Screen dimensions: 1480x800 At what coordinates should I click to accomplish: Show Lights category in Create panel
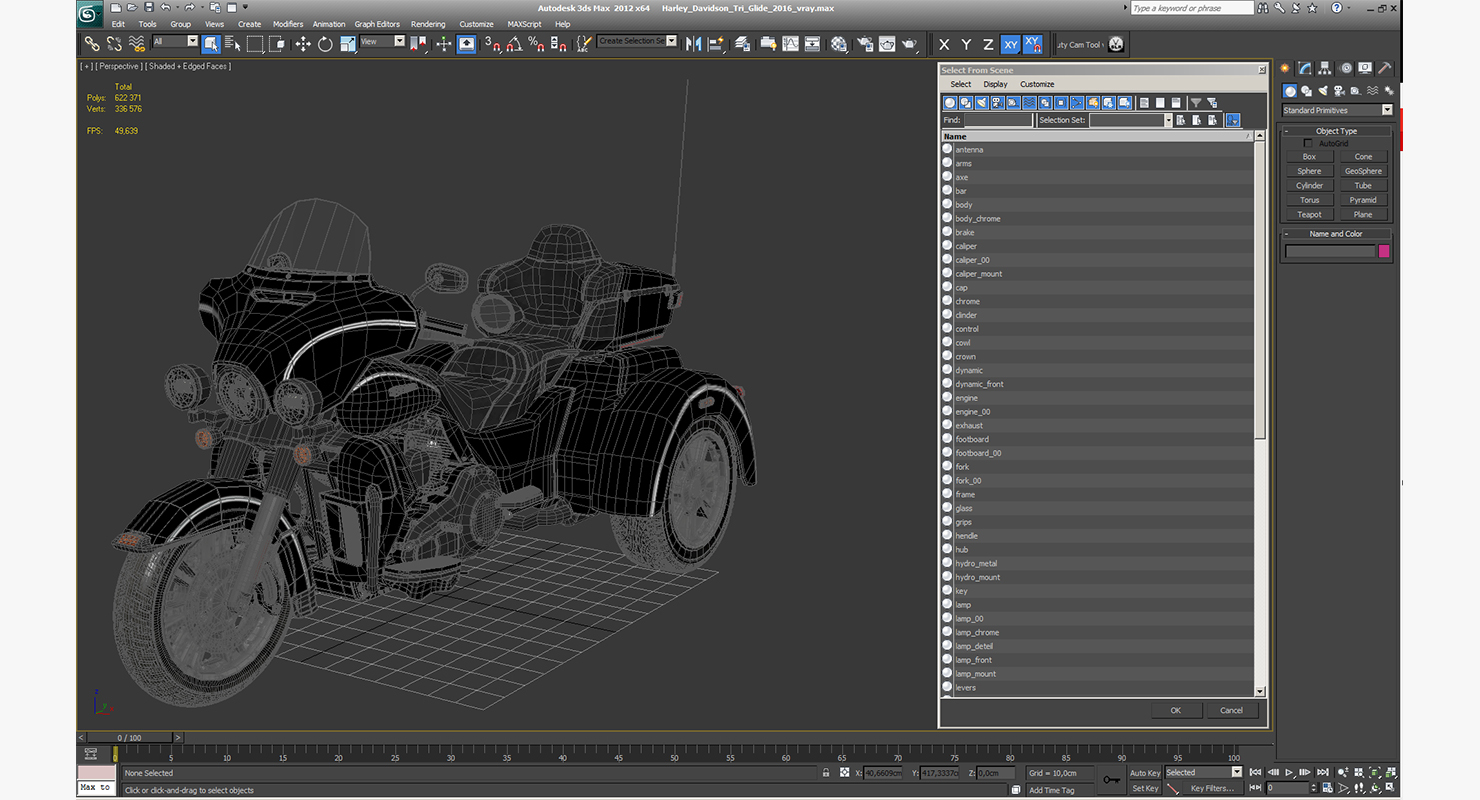click(x=1323, y=91)
